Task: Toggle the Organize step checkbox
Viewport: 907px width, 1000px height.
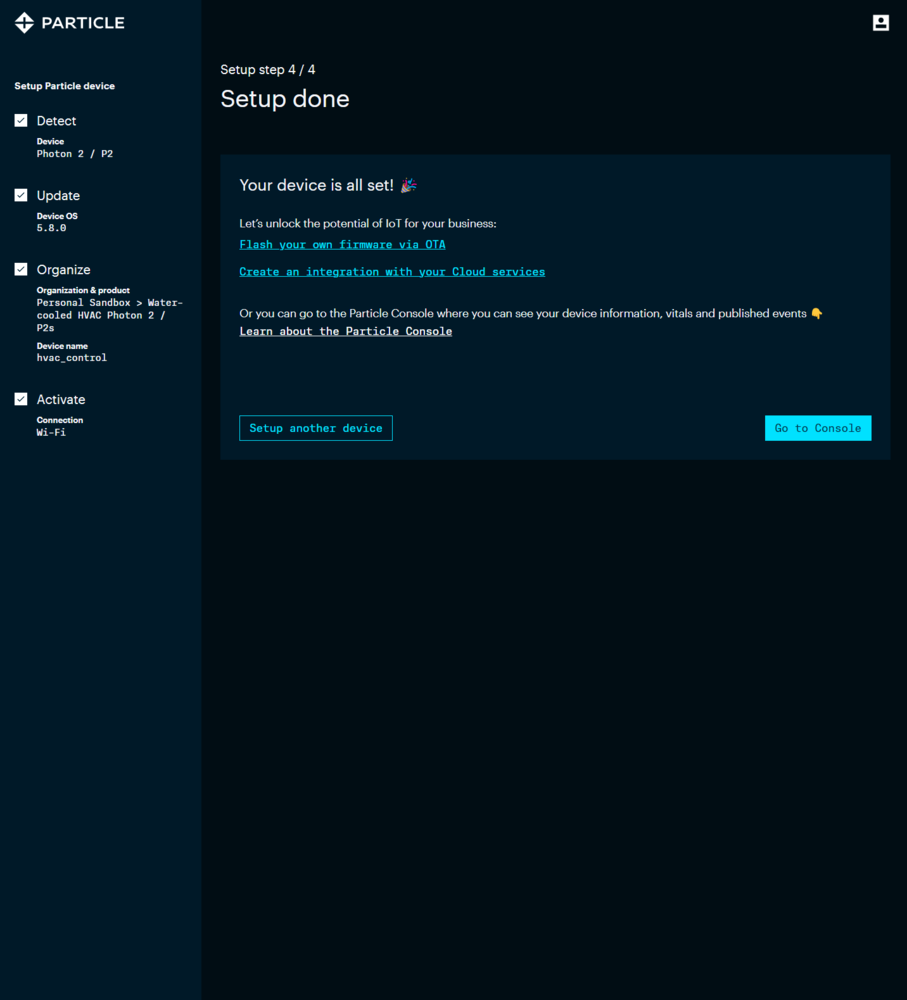Action: pos(21,269)
